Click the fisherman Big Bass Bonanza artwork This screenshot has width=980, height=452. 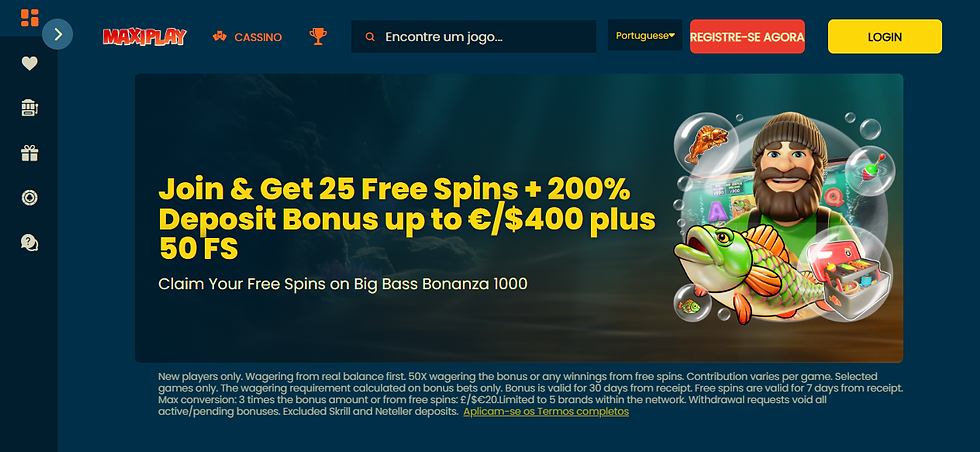[x=784, y=218]
